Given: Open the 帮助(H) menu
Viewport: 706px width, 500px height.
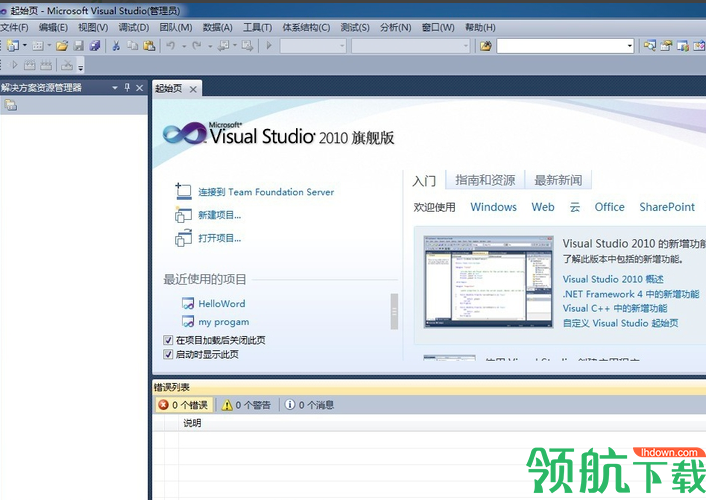Looking at the screenshot, I should click(480, 27).
